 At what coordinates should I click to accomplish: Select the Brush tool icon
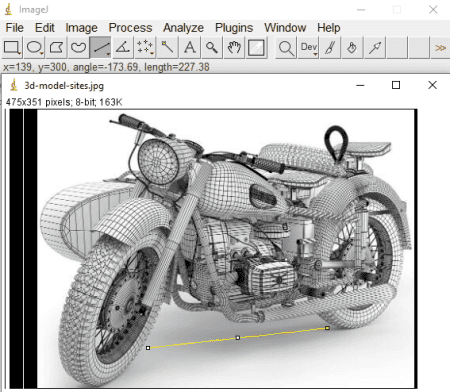click(330, 48)
